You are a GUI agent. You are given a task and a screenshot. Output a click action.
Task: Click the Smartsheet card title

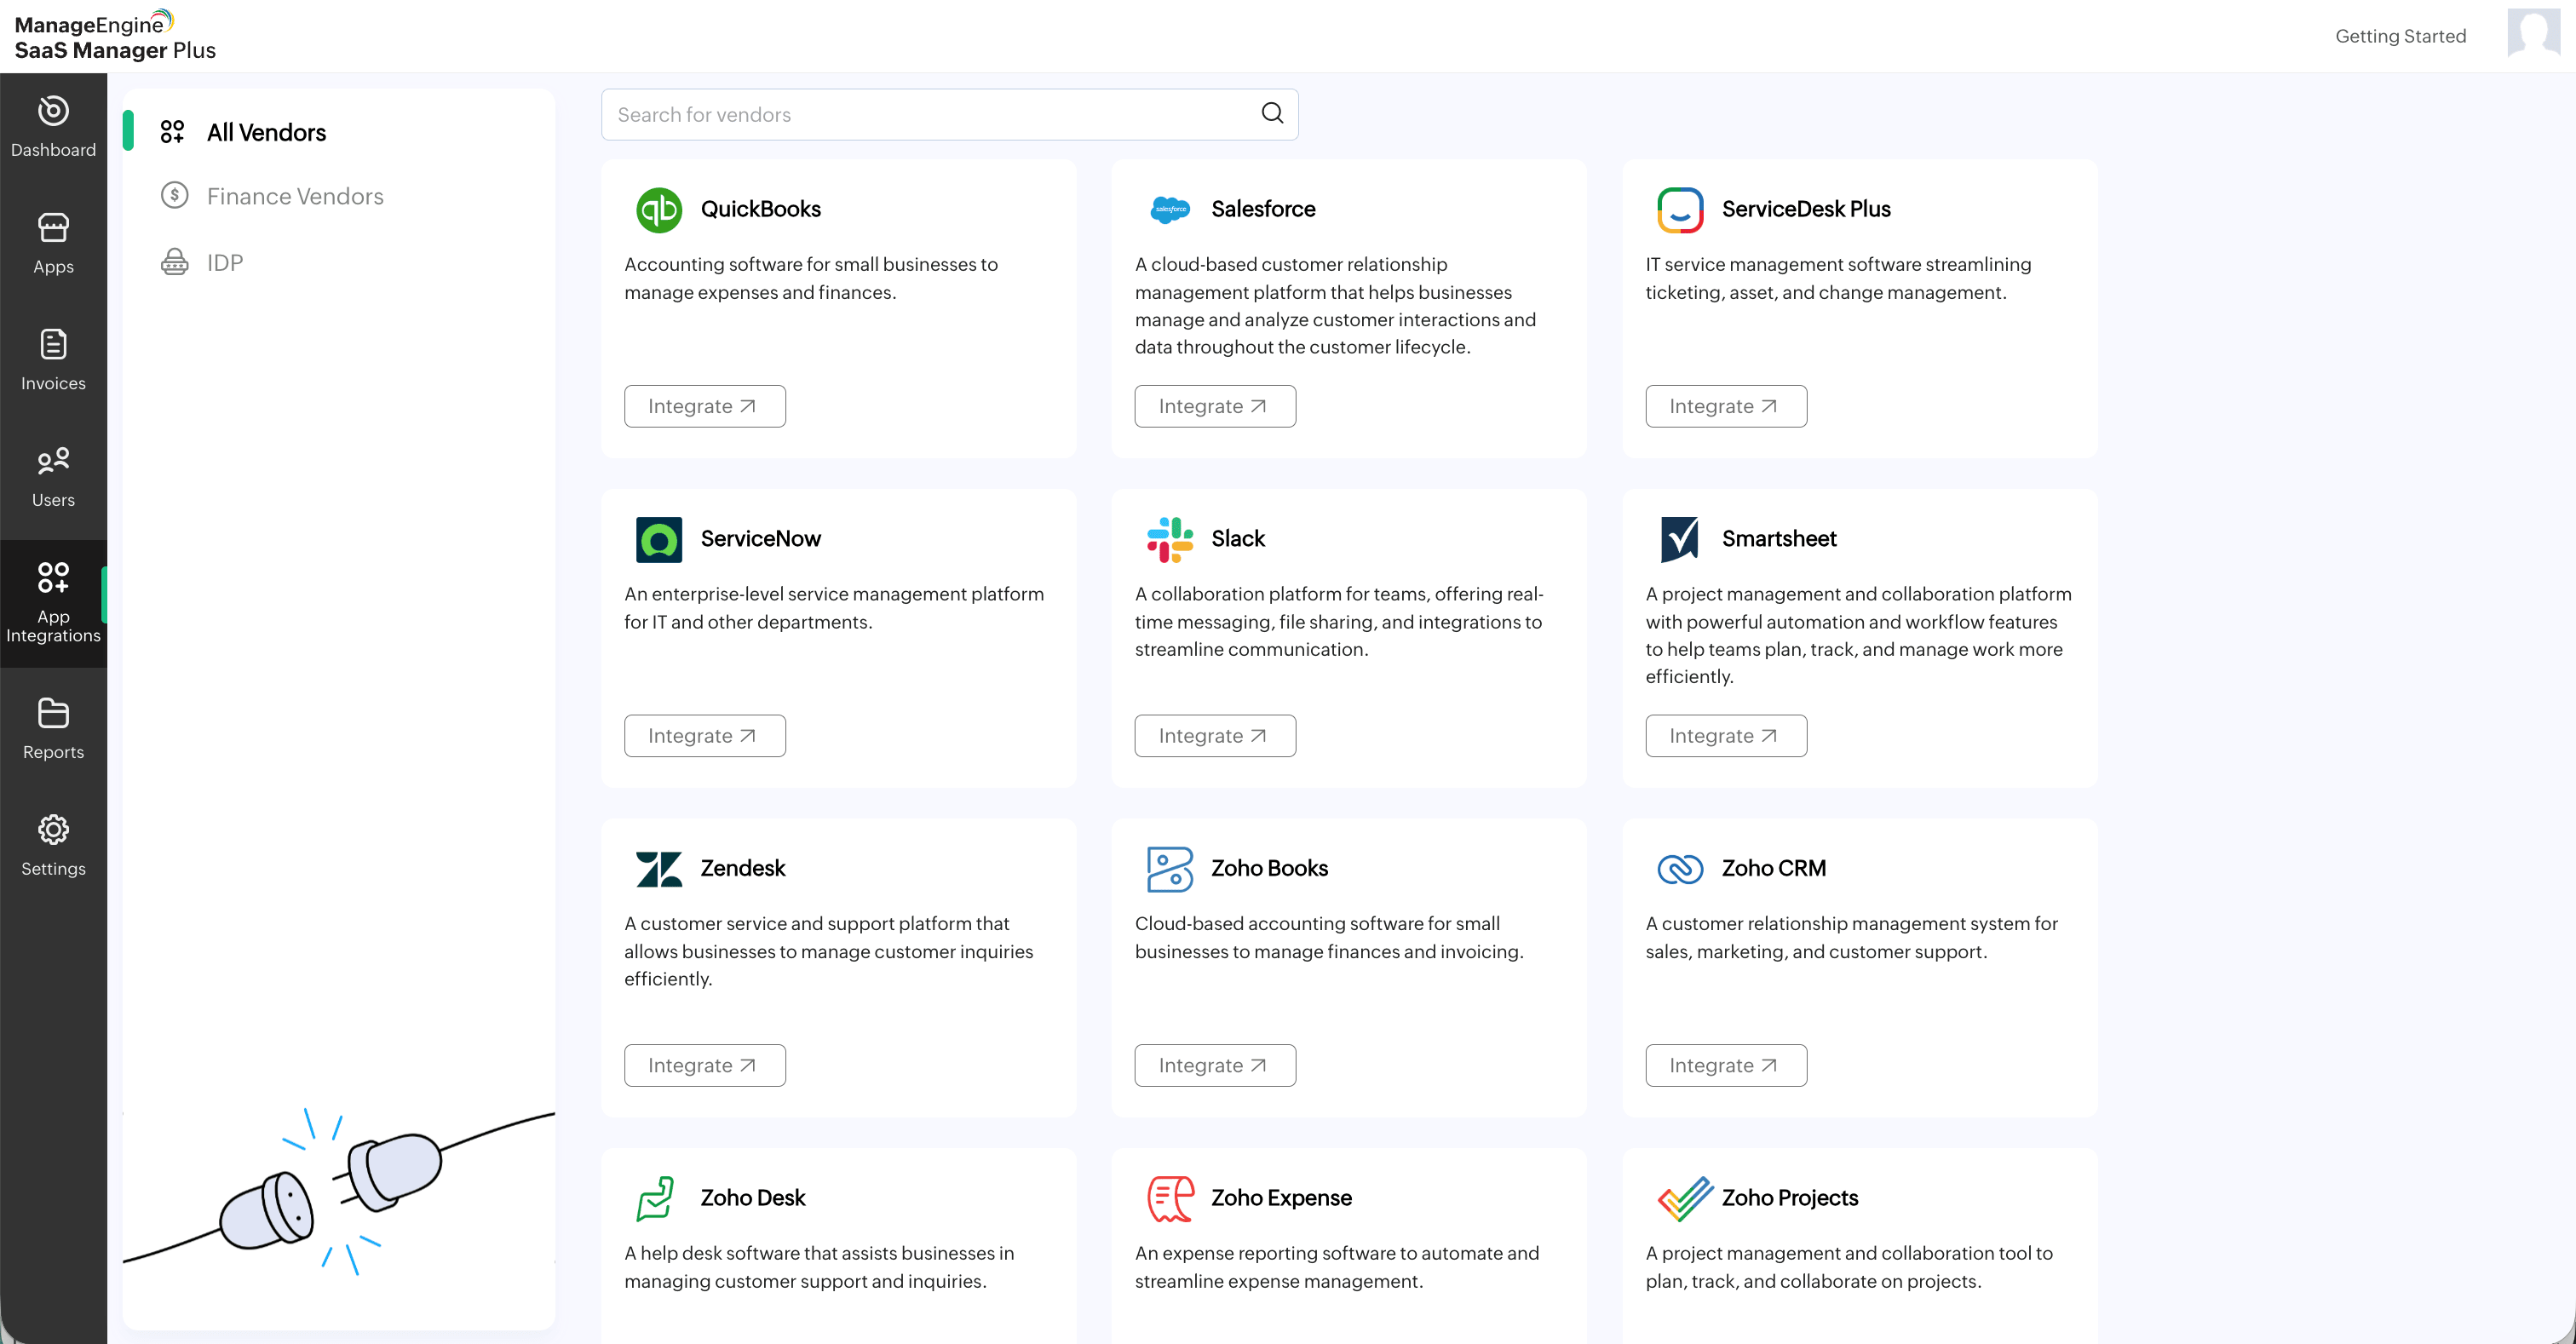tap(1779, 539)
